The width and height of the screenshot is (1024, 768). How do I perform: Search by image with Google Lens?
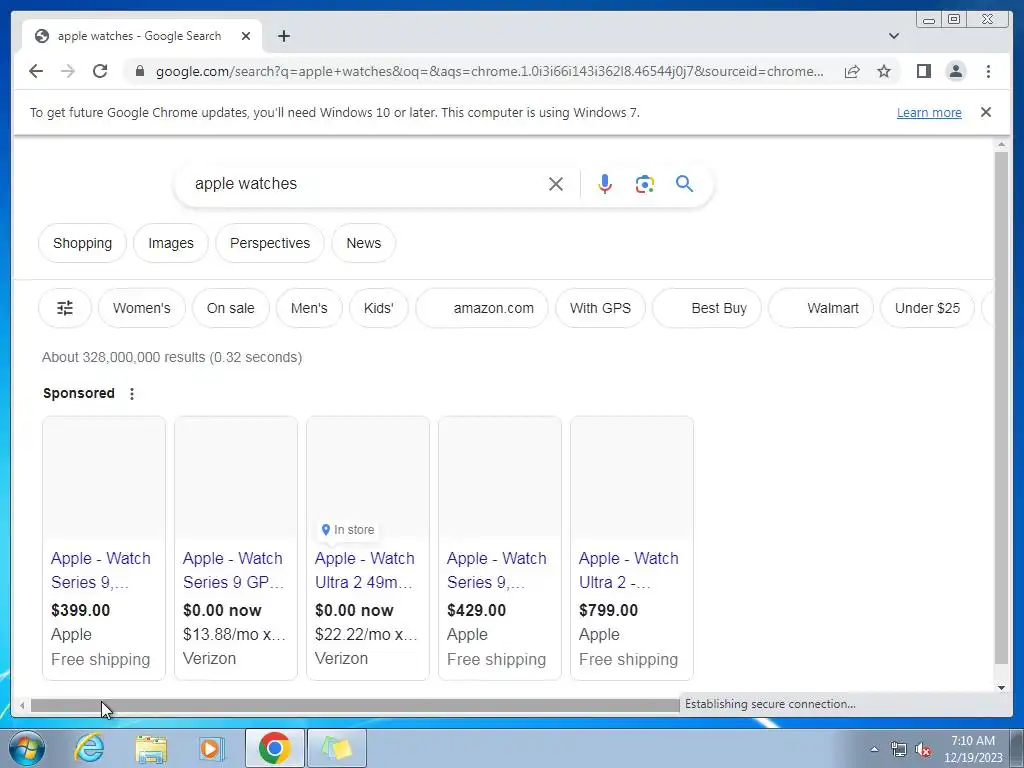click(645, 184)
